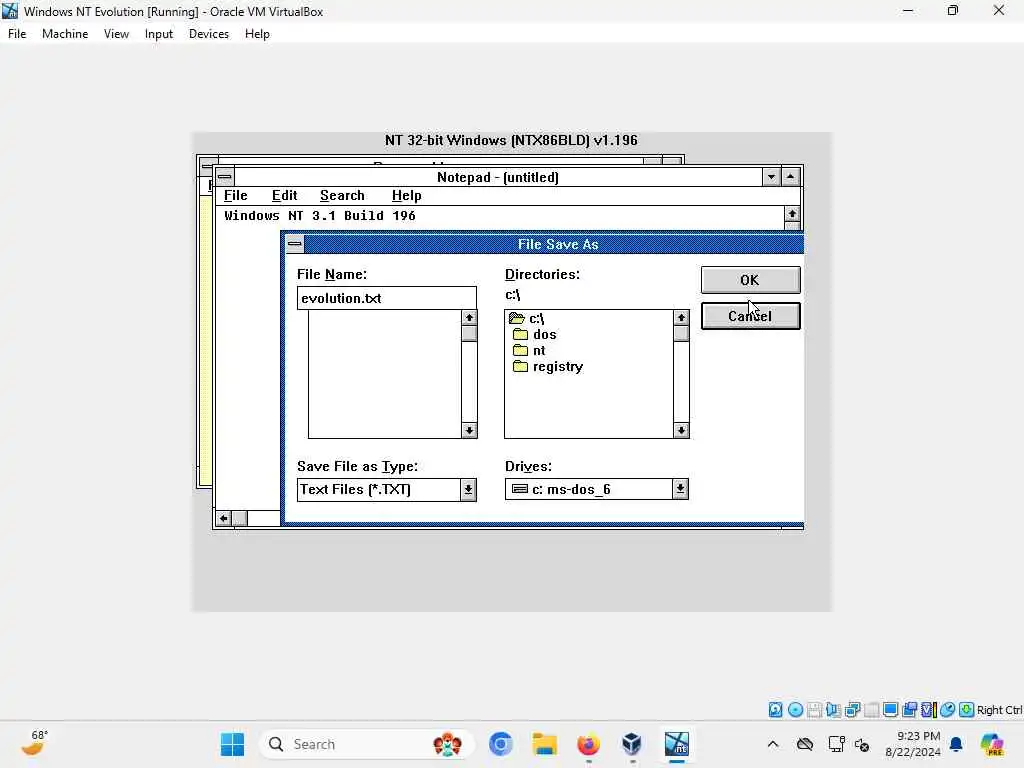Image resolution: width=1024 pixels, height=768 pixels.
Task: Open the weather widget showing 68°
Action: [35, 743]
